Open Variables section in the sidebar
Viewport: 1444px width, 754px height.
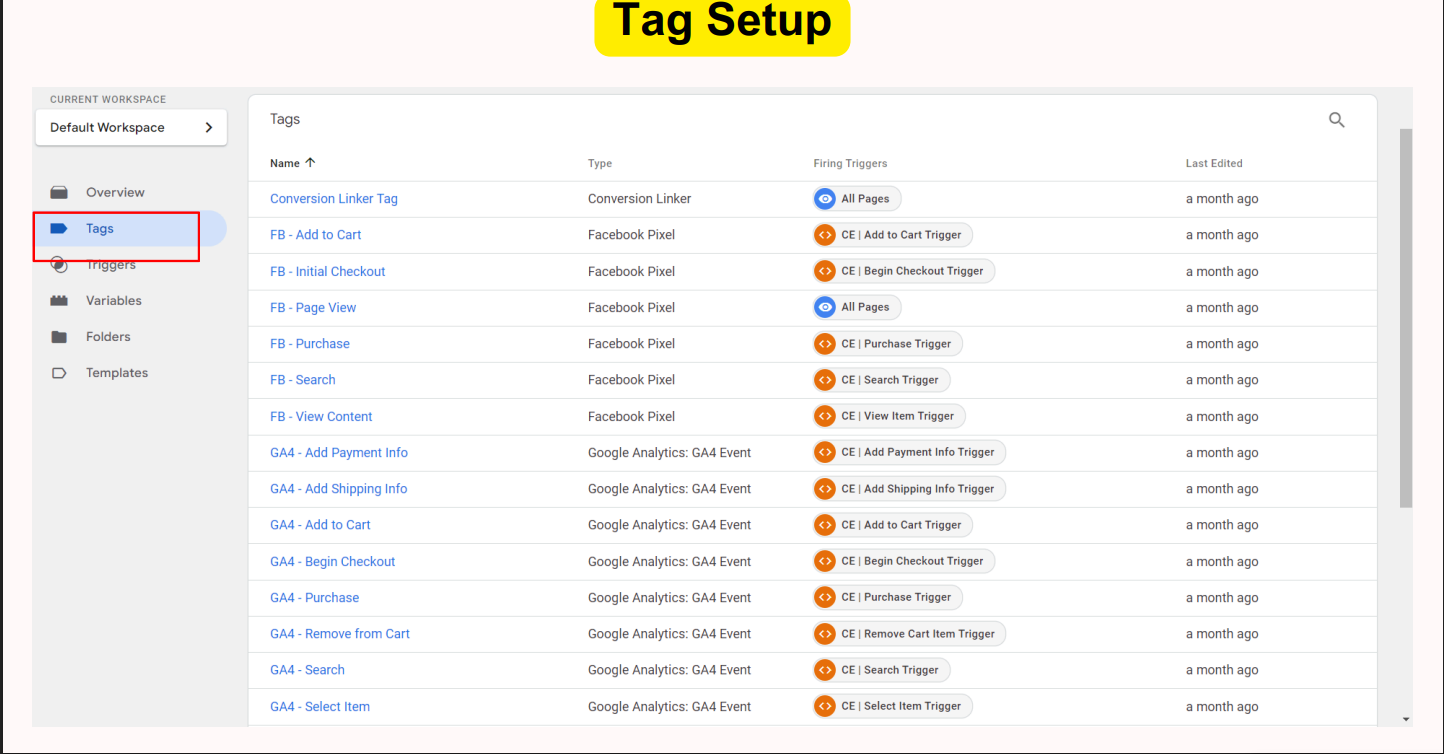click(x=114, y=300)
